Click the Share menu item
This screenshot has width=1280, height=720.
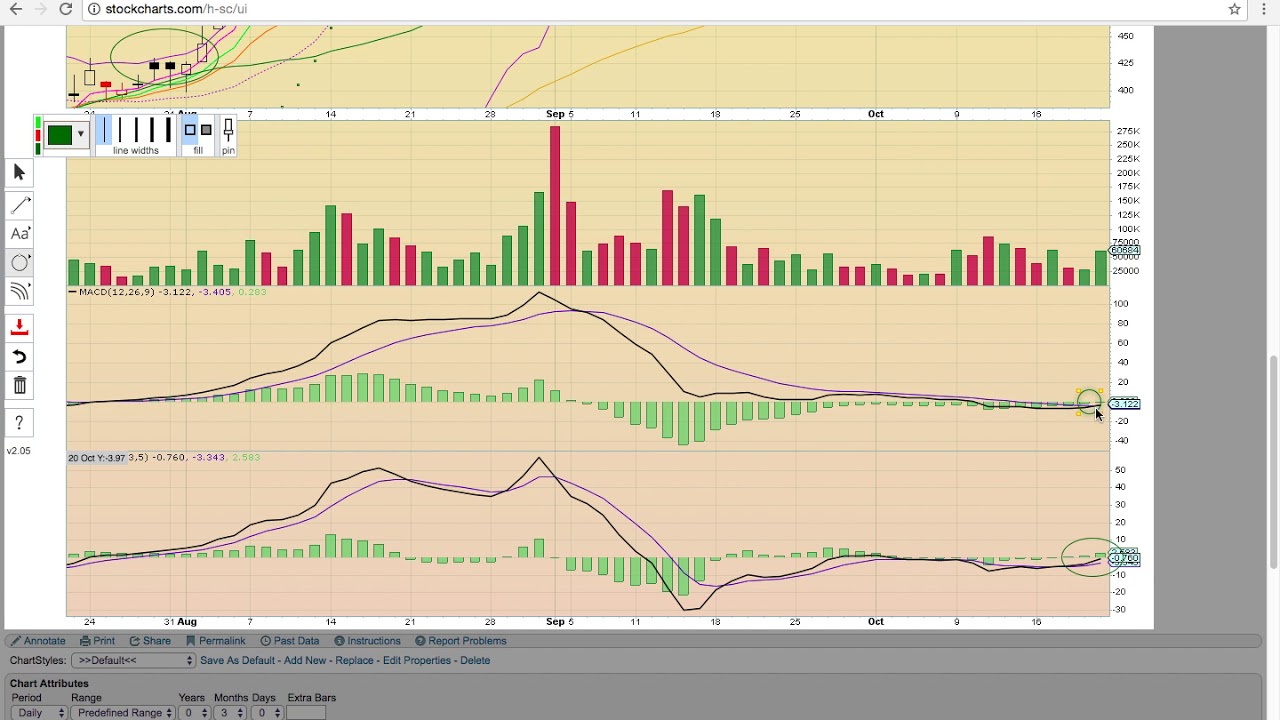150,641
